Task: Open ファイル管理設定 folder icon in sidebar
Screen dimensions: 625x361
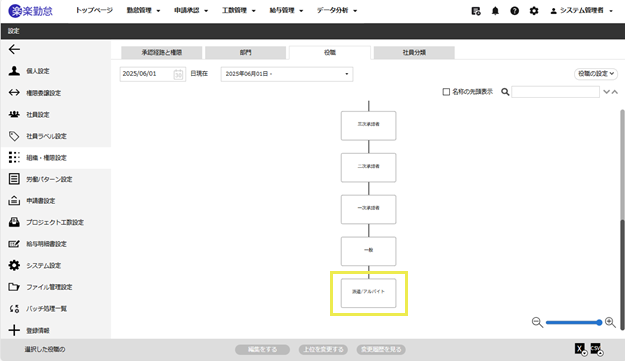Action: 14,286
